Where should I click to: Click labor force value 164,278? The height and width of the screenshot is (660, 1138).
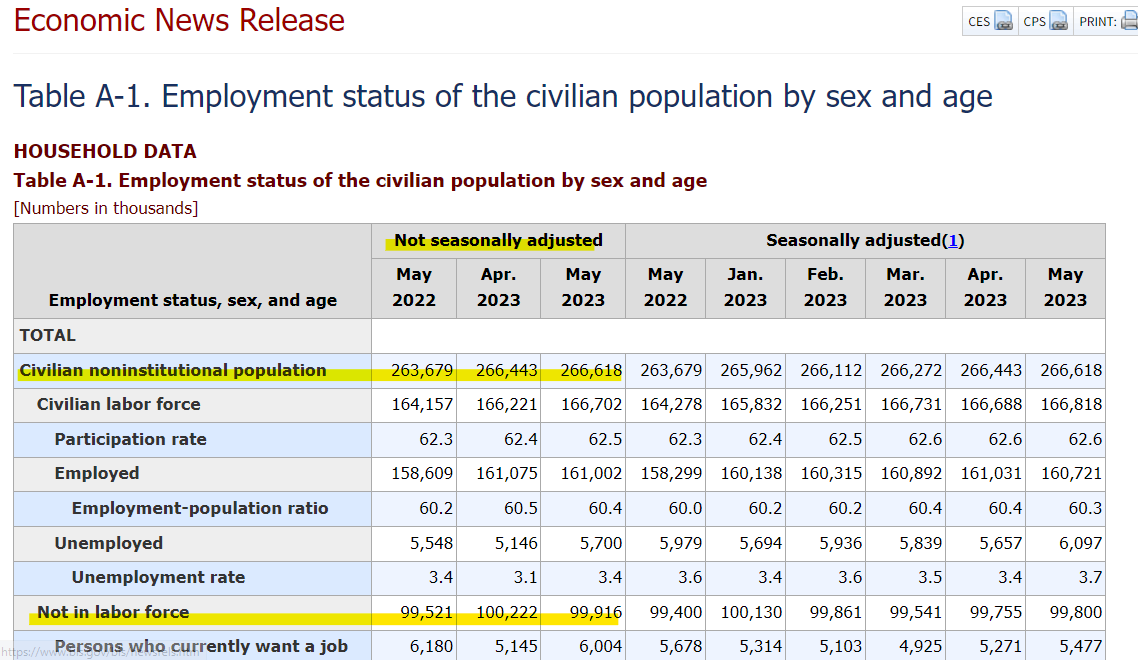[671, 404]
